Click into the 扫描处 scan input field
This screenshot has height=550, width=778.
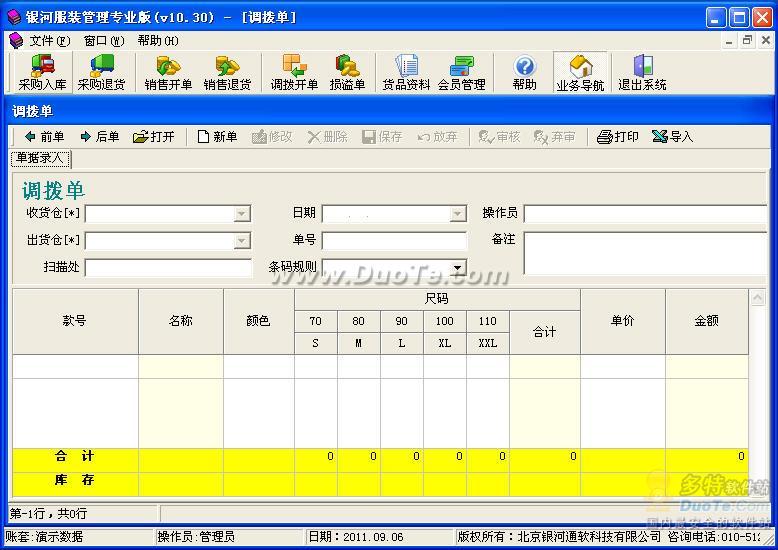click(x=168, y=268)
